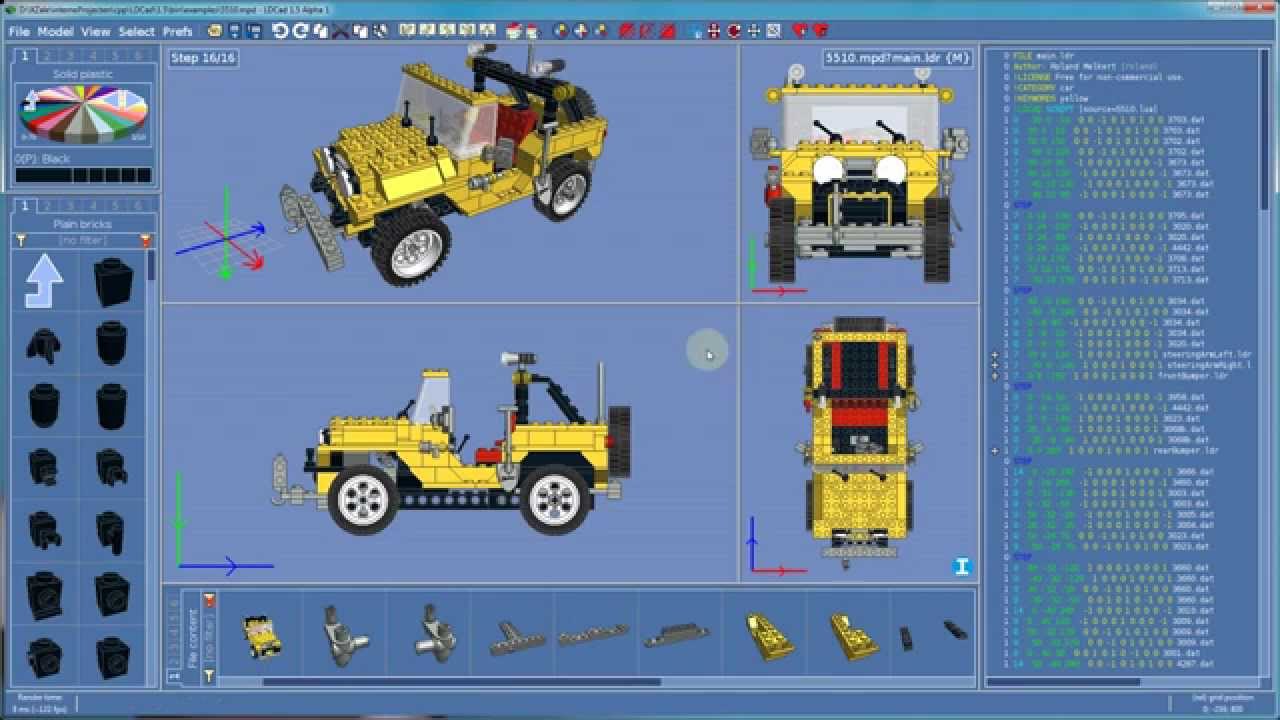Open the View menu
Screen dimensions: 1280x720
(95, 31)
